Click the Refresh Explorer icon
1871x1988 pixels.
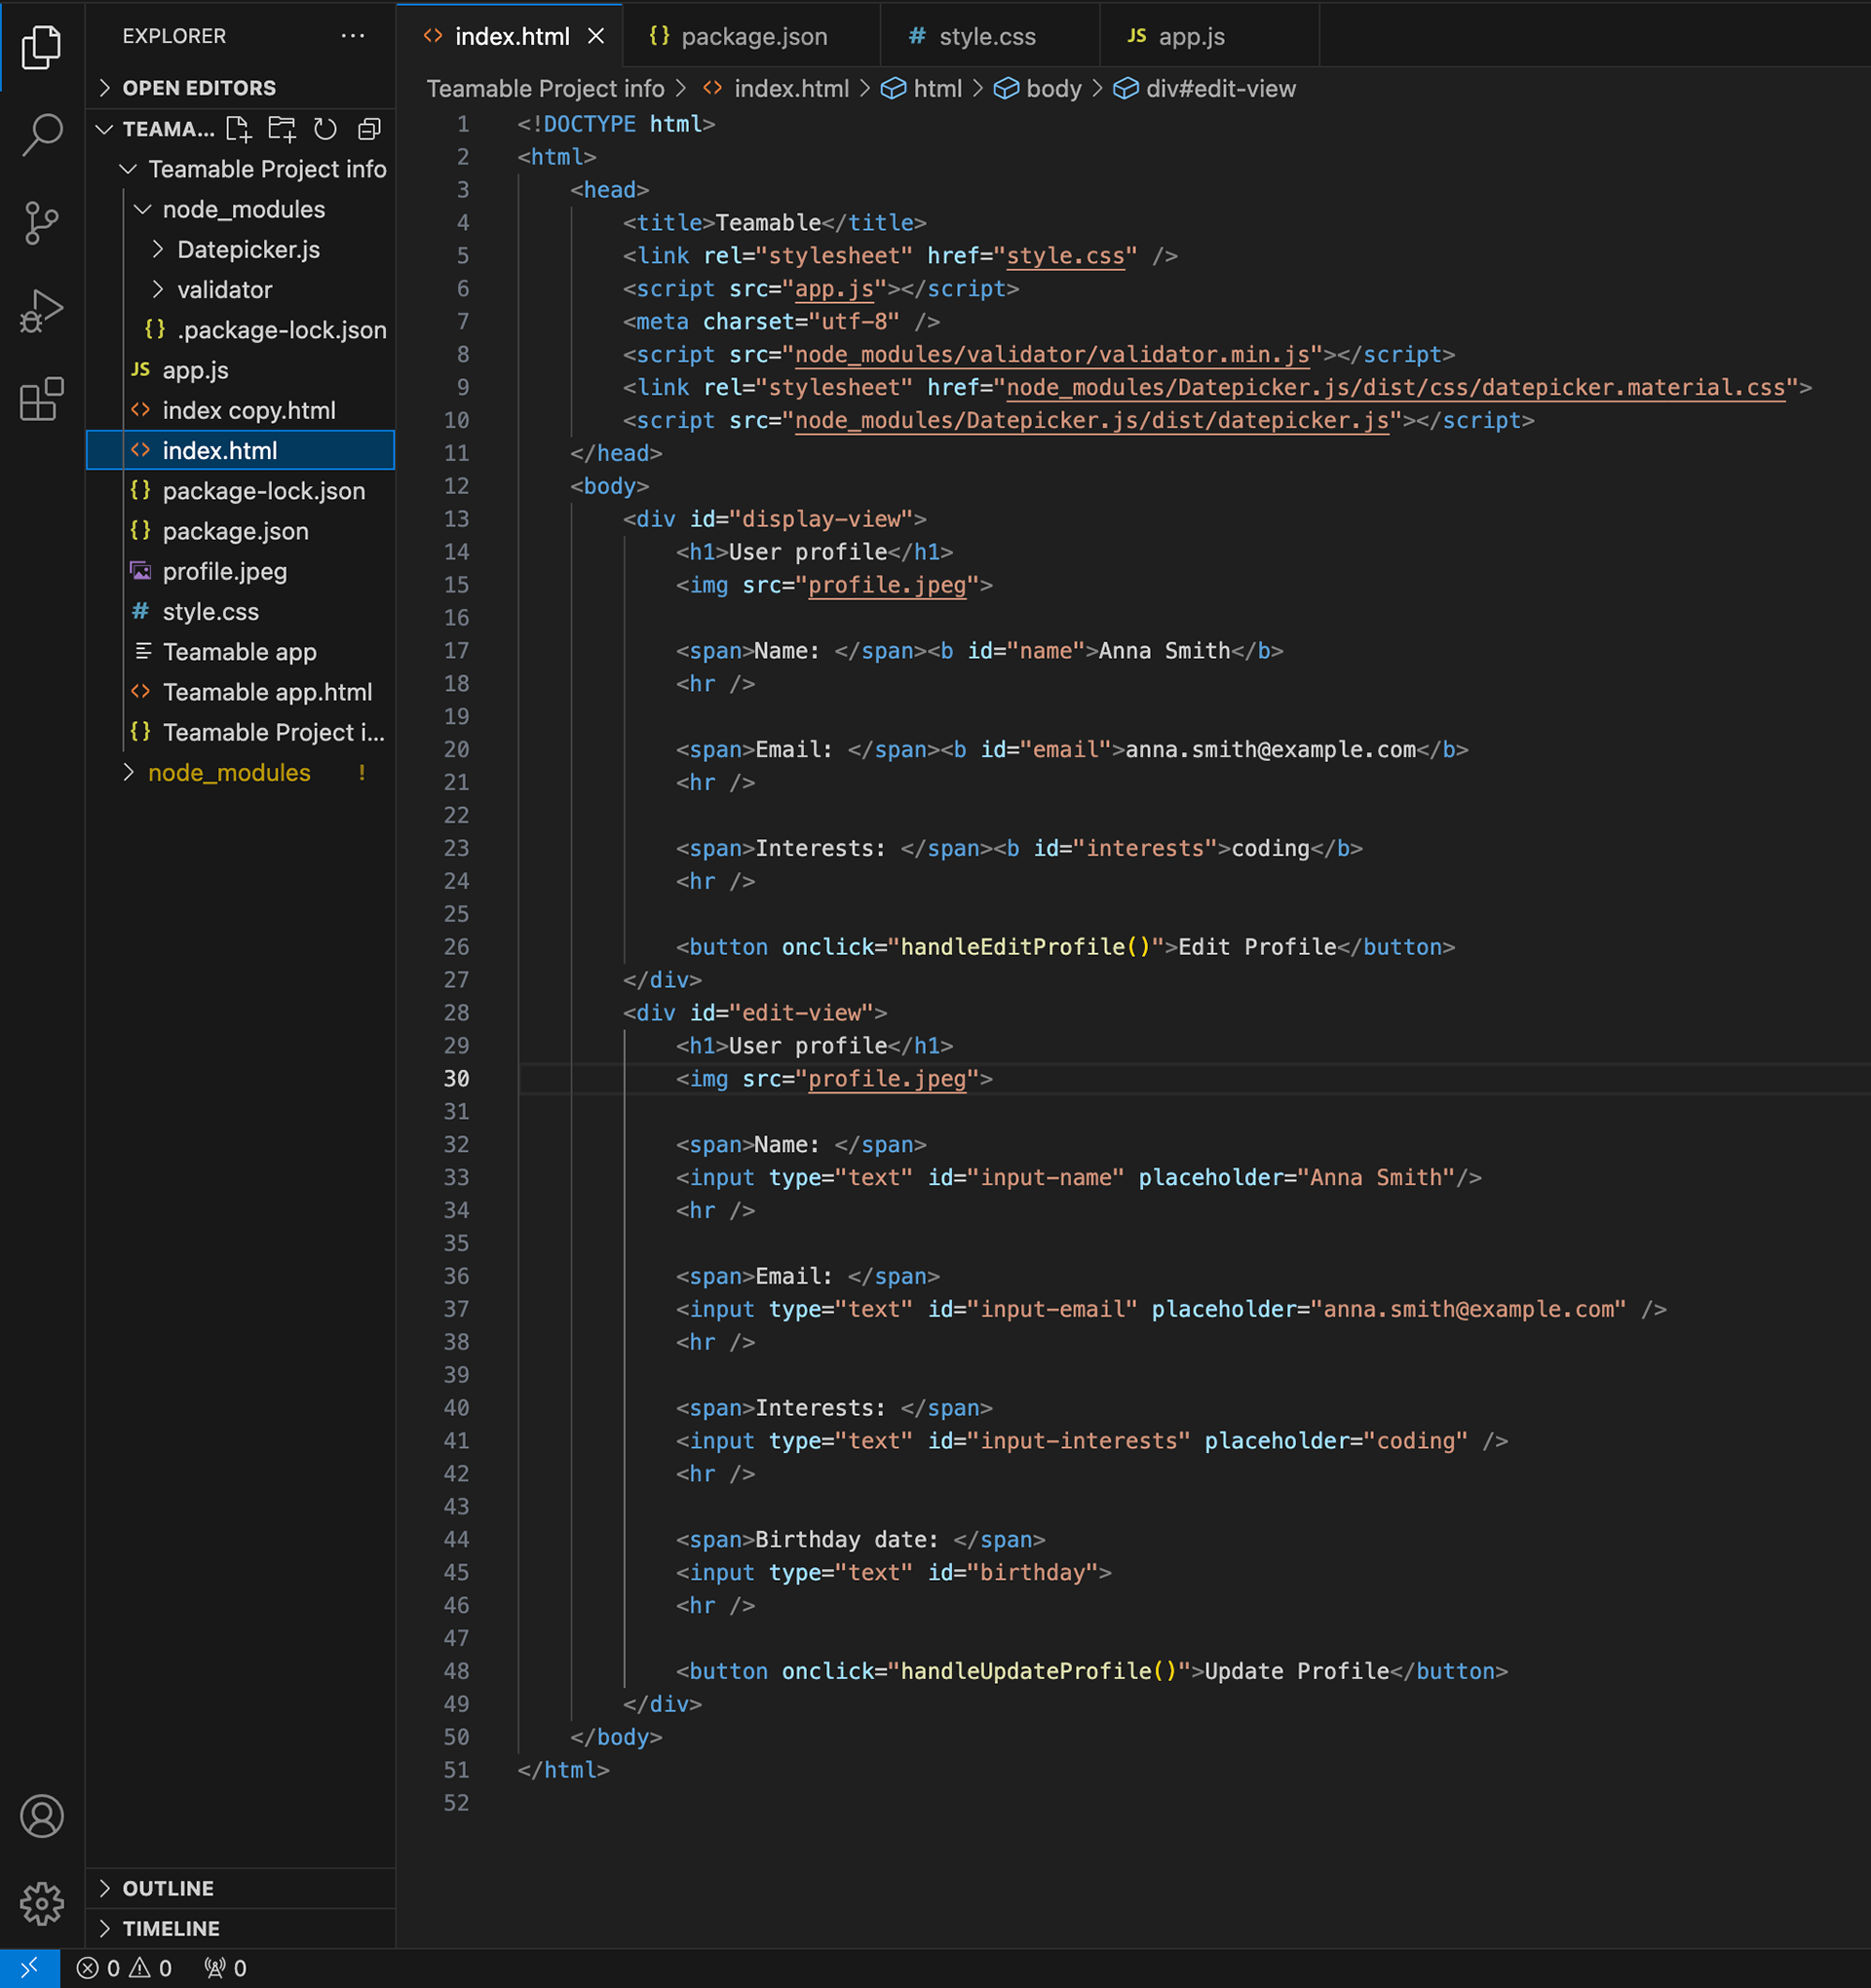(325, 129)
